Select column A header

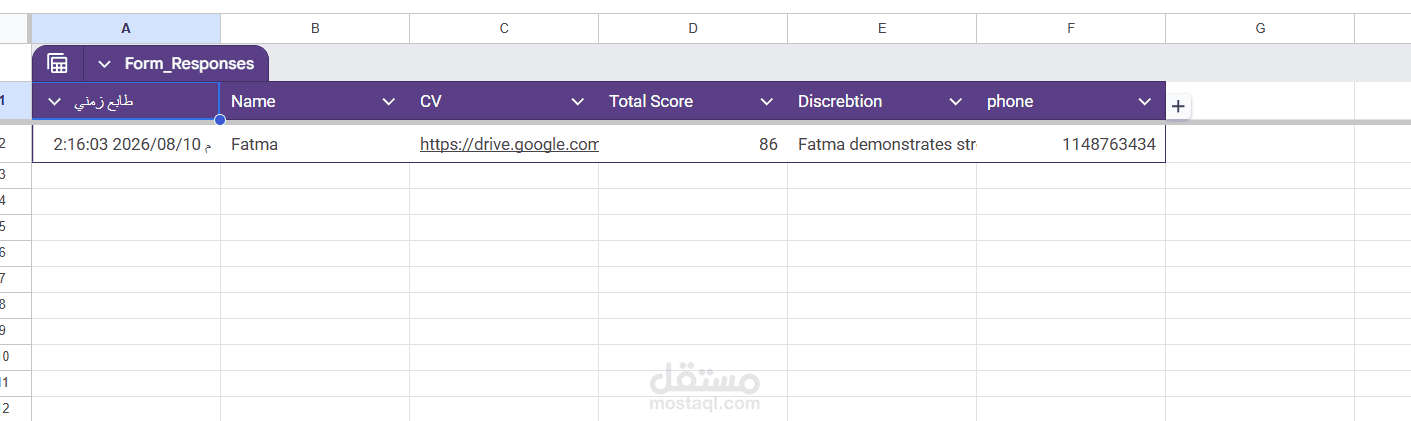tap(126, 29)
